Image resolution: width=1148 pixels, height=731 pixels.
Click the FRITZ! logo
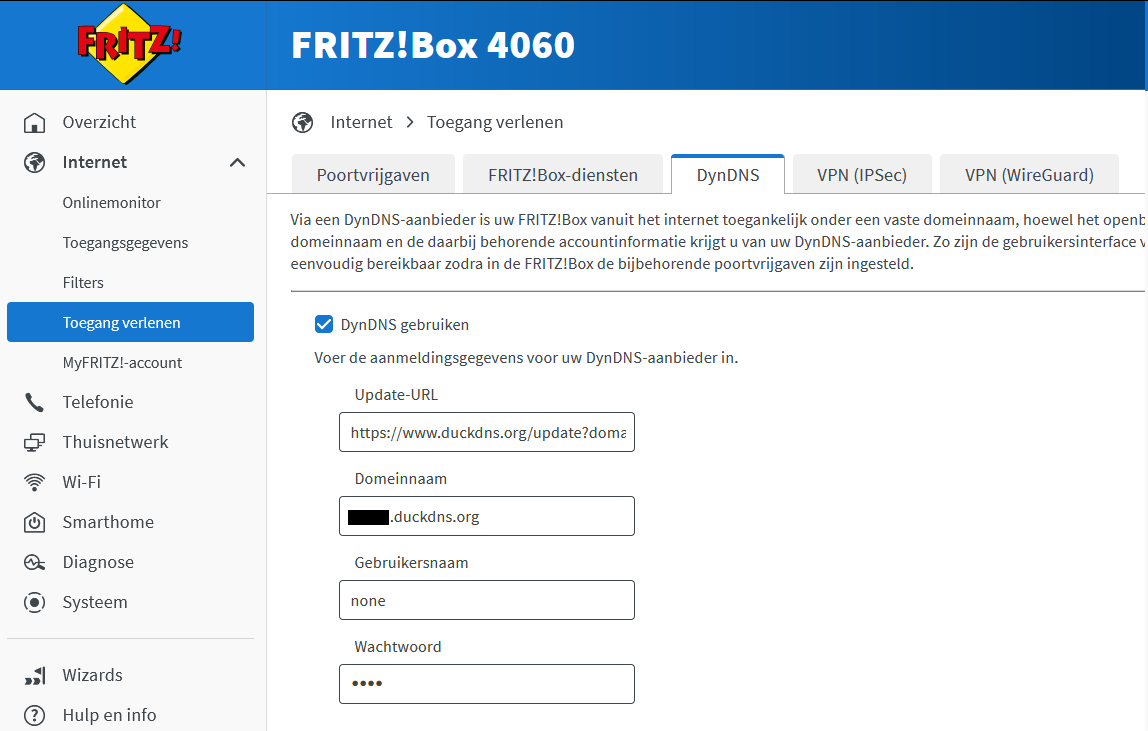pos(130,45)
